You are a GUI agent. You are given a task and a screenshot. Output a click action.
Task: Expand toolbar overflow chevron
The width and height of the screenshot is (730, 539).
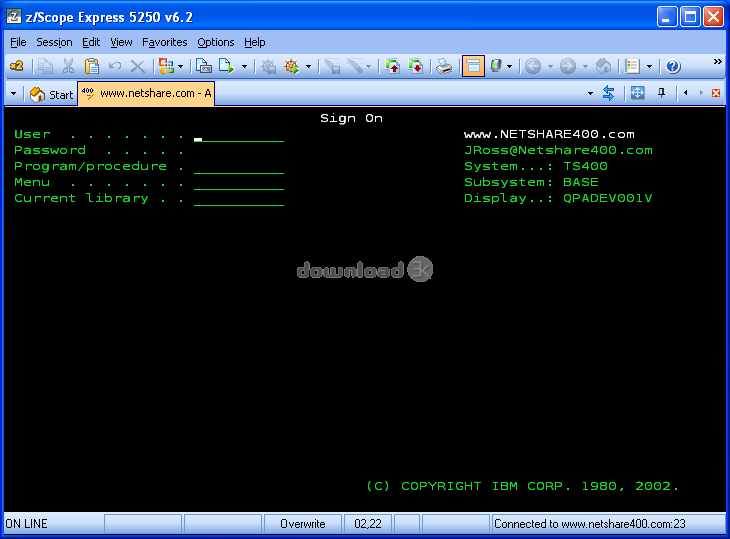717,61
